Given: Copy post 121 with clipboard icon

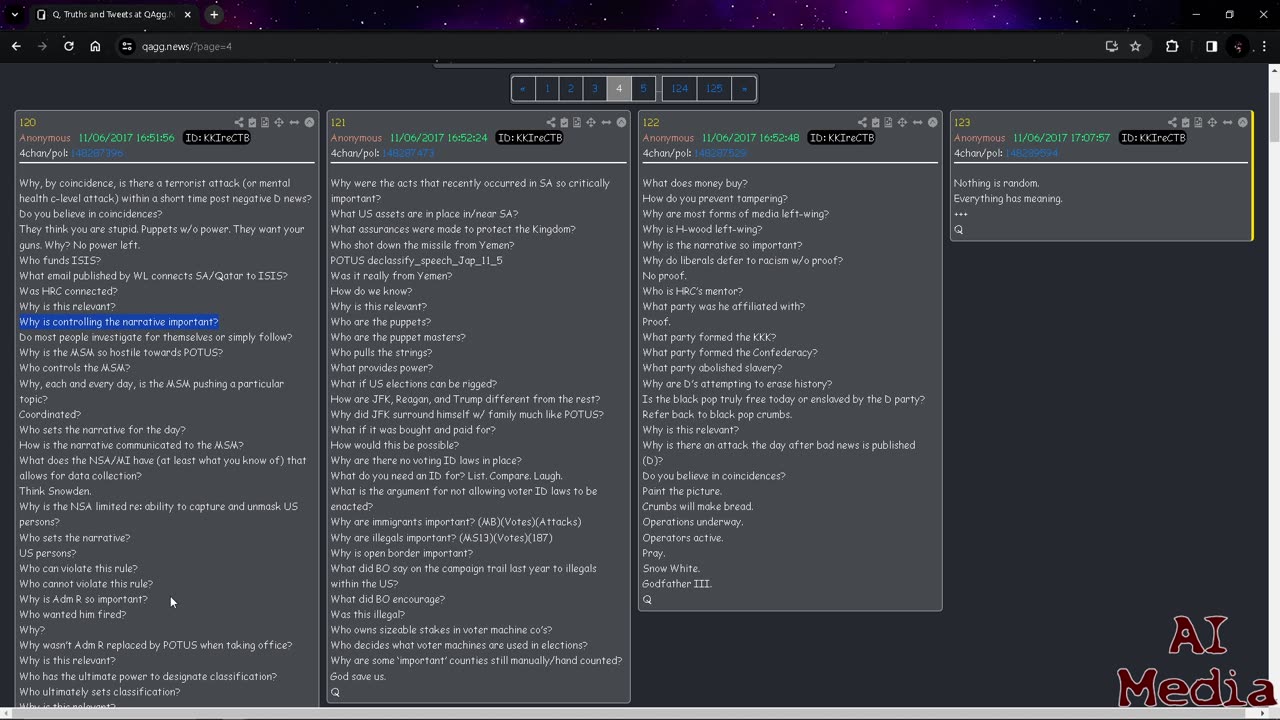Looking at the screenshot, I should pyautogui.click(x=564, y=122).
